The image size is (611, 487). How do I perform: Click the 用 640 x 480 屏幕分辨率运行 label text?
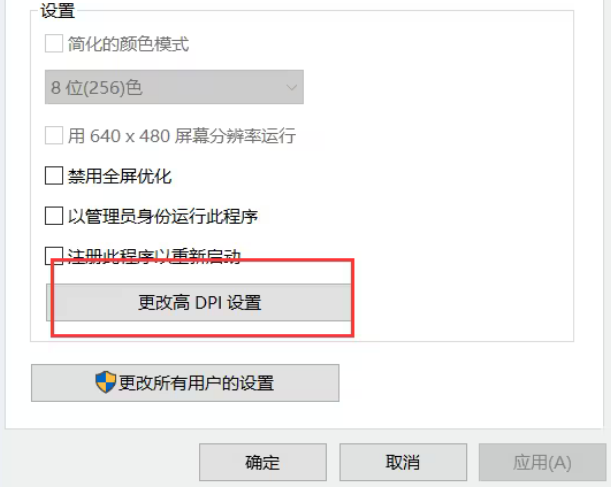(182, 136)
